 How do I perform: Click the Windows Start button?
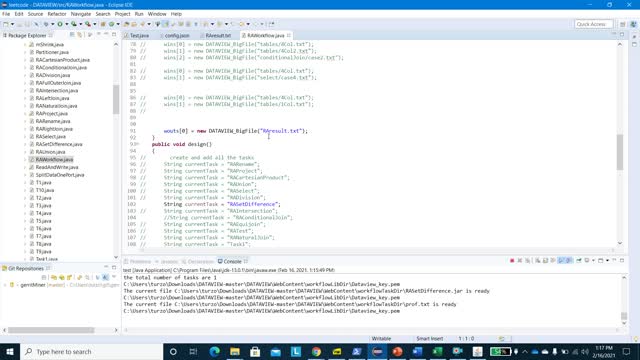[10, 351]
